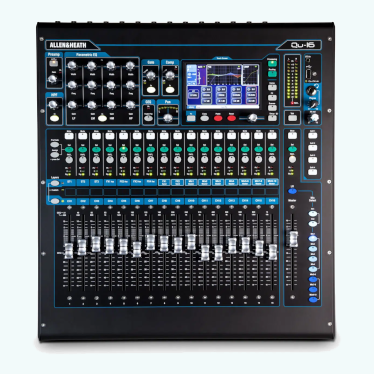Select channel 5 with its green Sel key
Viewport: 374px width, 374px height.
123,150
